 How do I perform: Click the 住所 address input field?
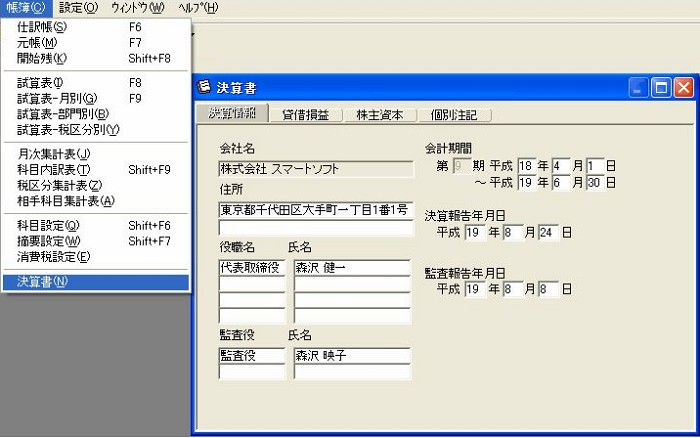[315, 210]
